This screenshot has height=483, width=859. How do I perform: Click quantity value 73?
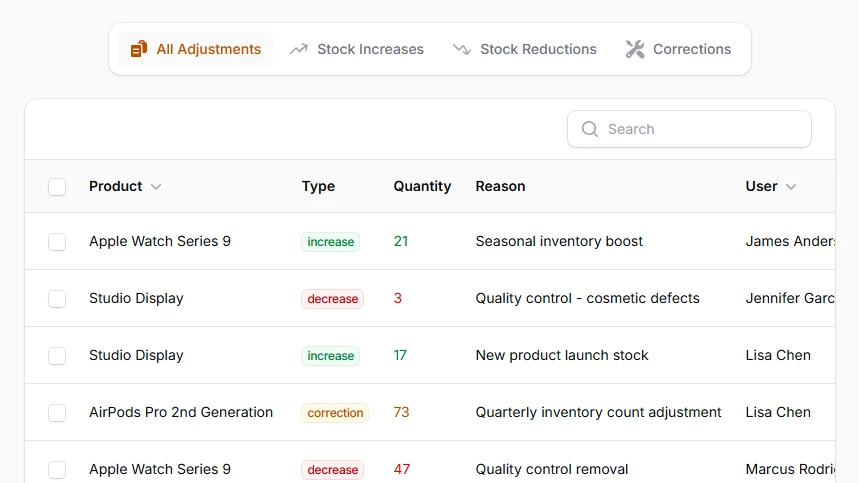pos(402,412)
